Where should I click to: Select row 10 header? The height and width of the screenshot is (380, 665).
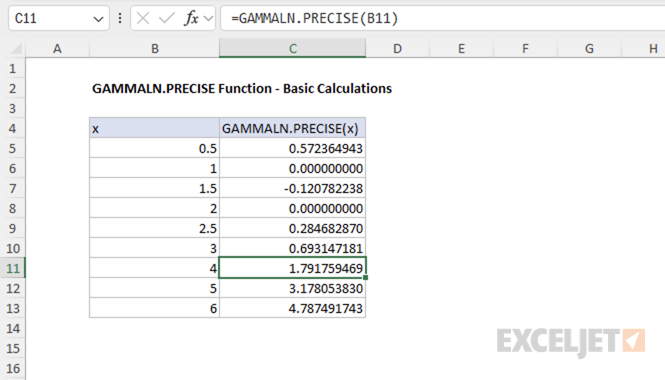click(x=13, y=248)
